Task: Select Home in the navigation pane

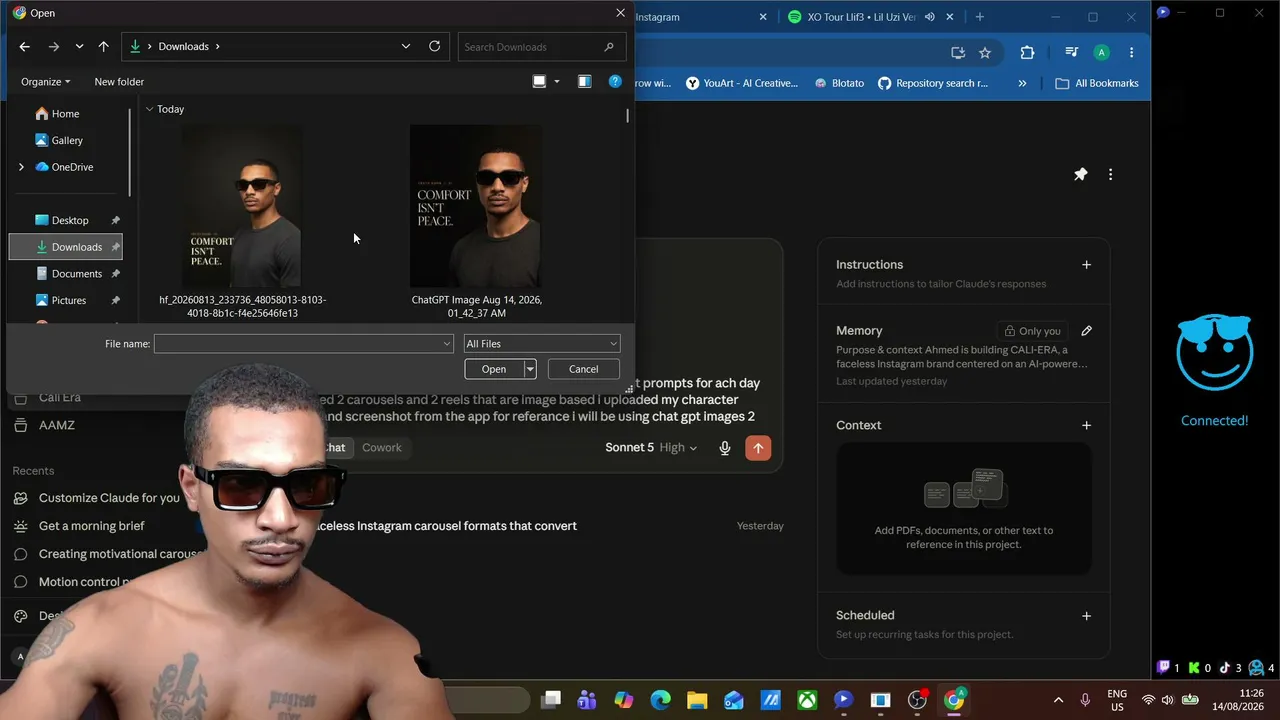Action: point(65,114)
